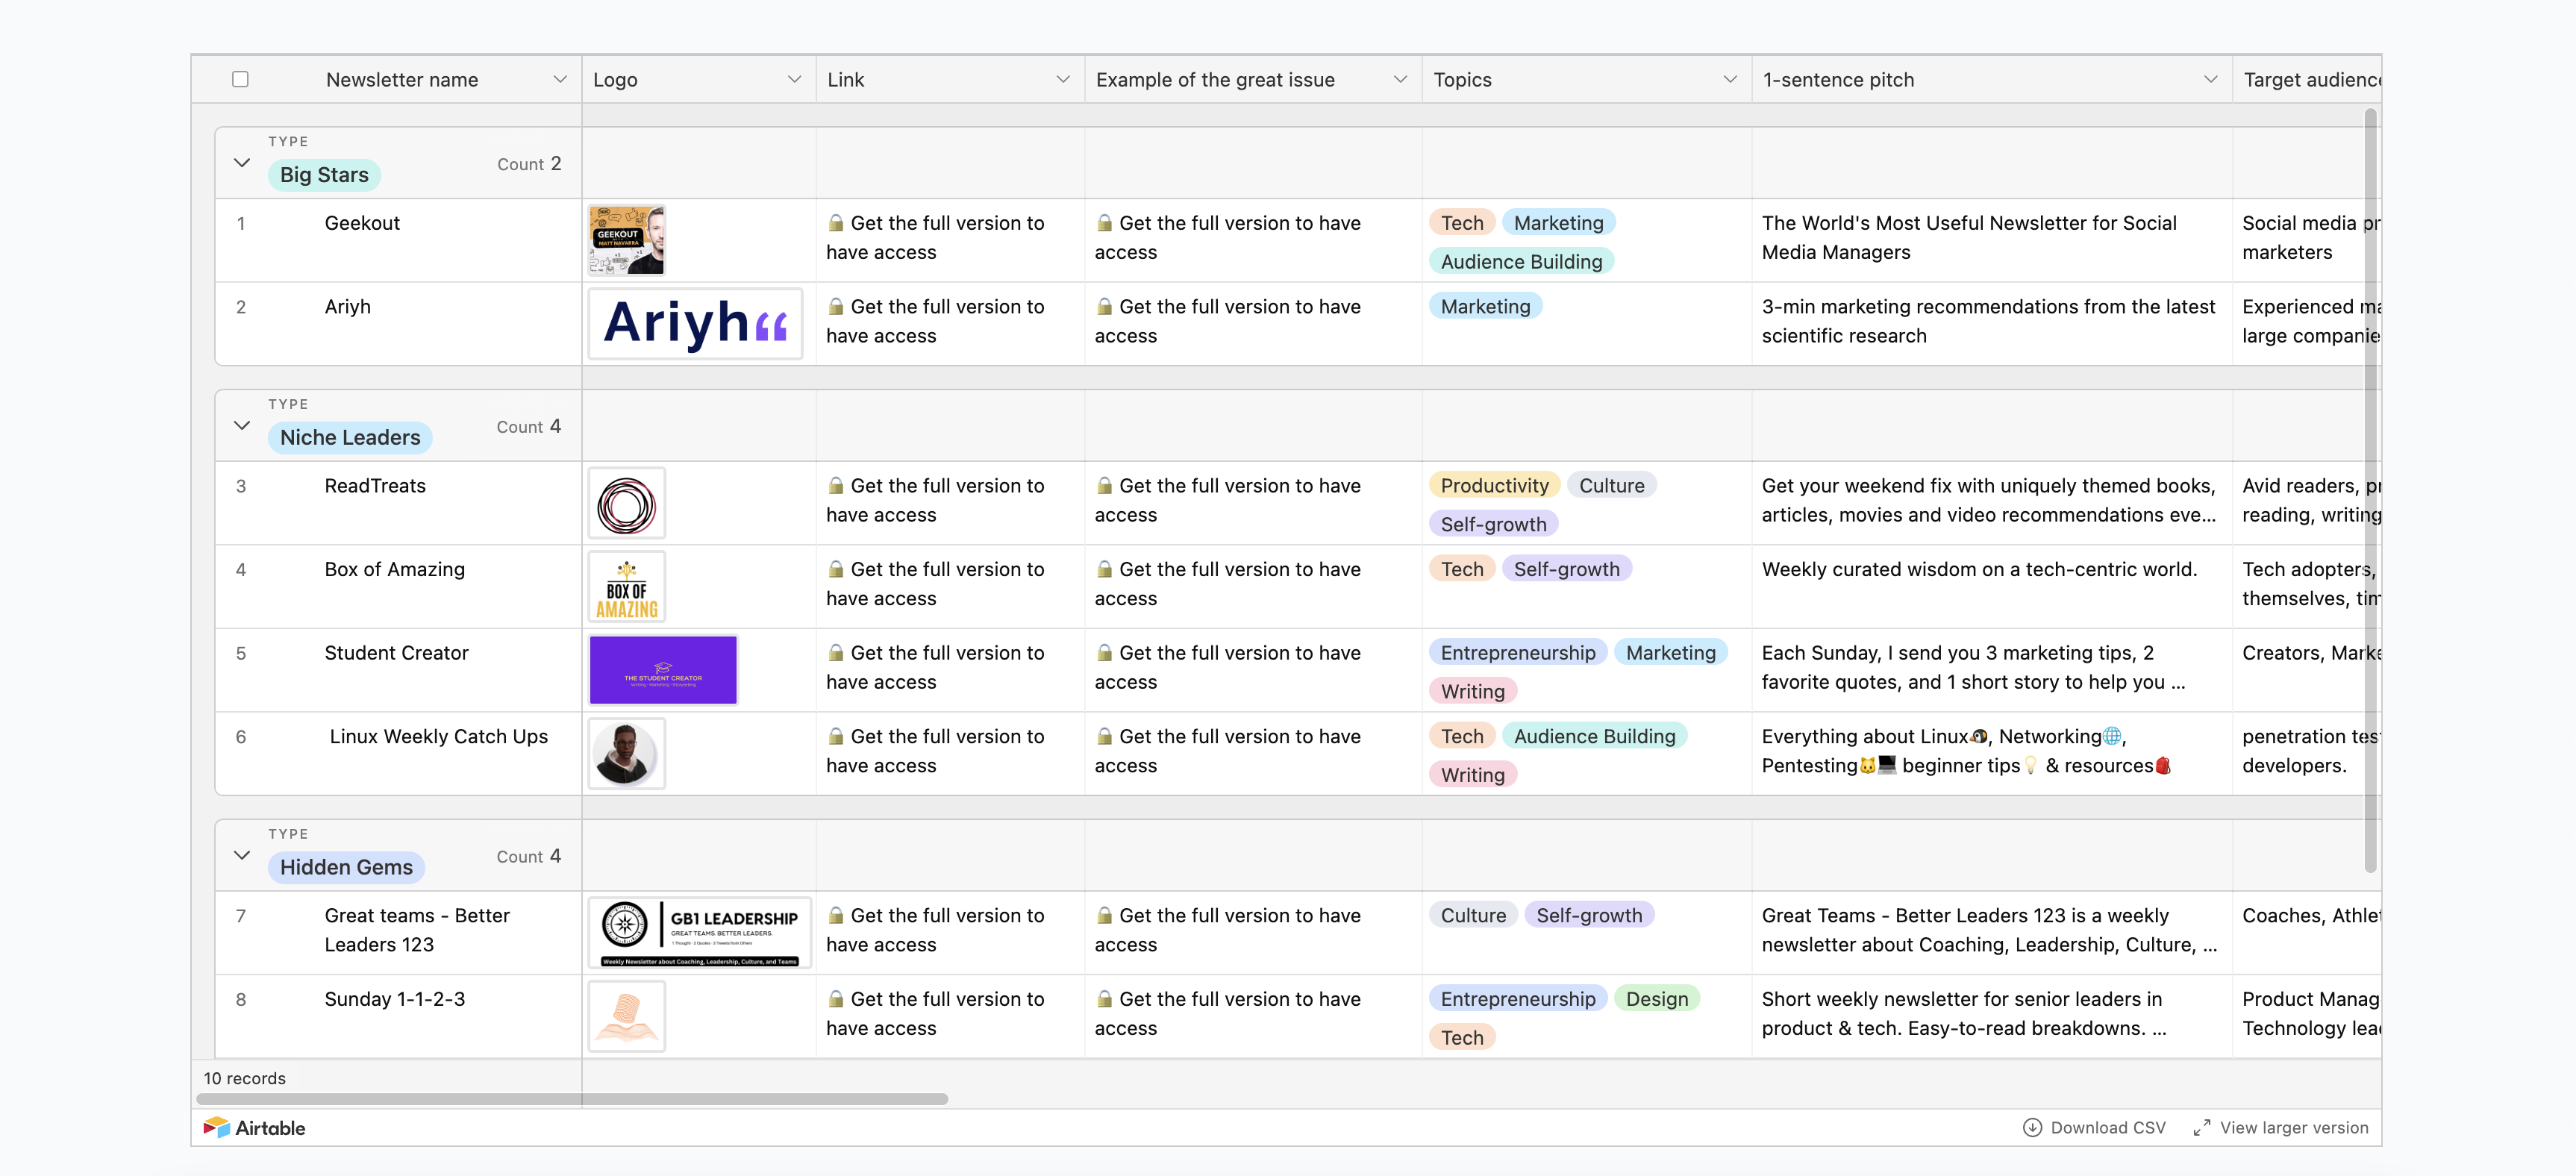
Task: Click the Count 4 label of Niche Leaders
Action: click(x=529, y=427)
